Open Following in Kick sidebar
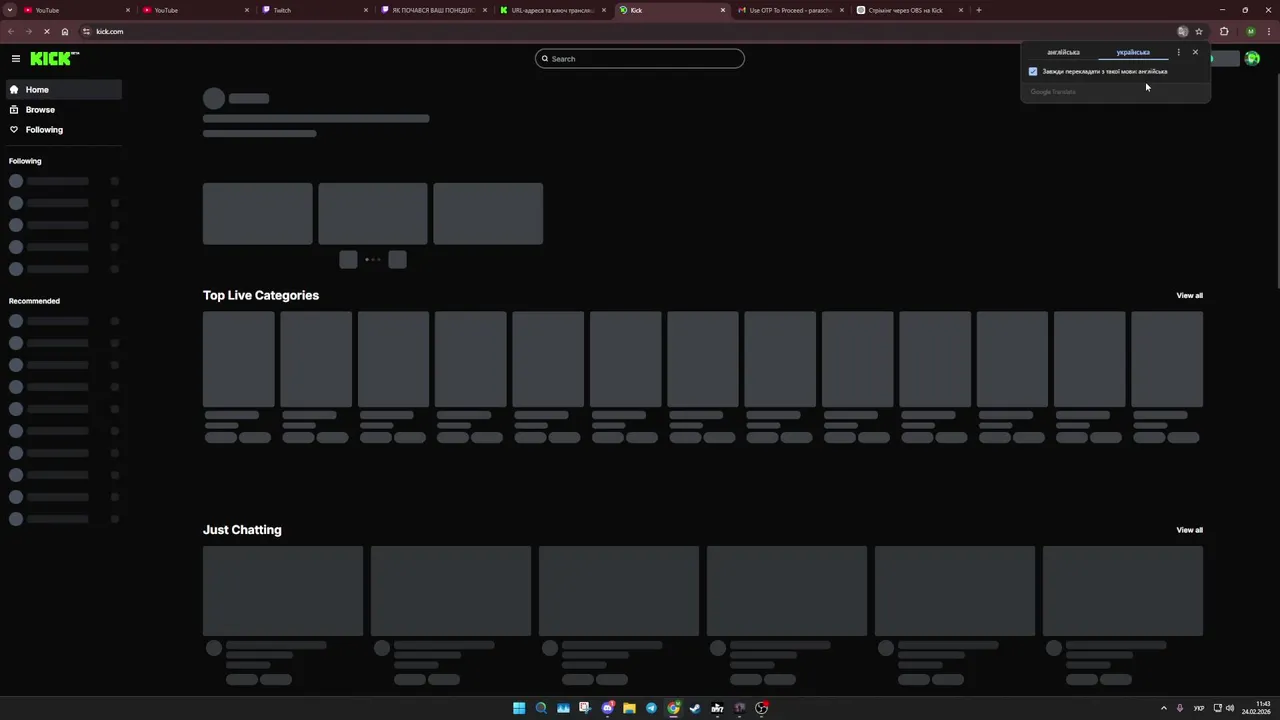Viewport: 1280px width, 720px height. (x=64, y=130)
